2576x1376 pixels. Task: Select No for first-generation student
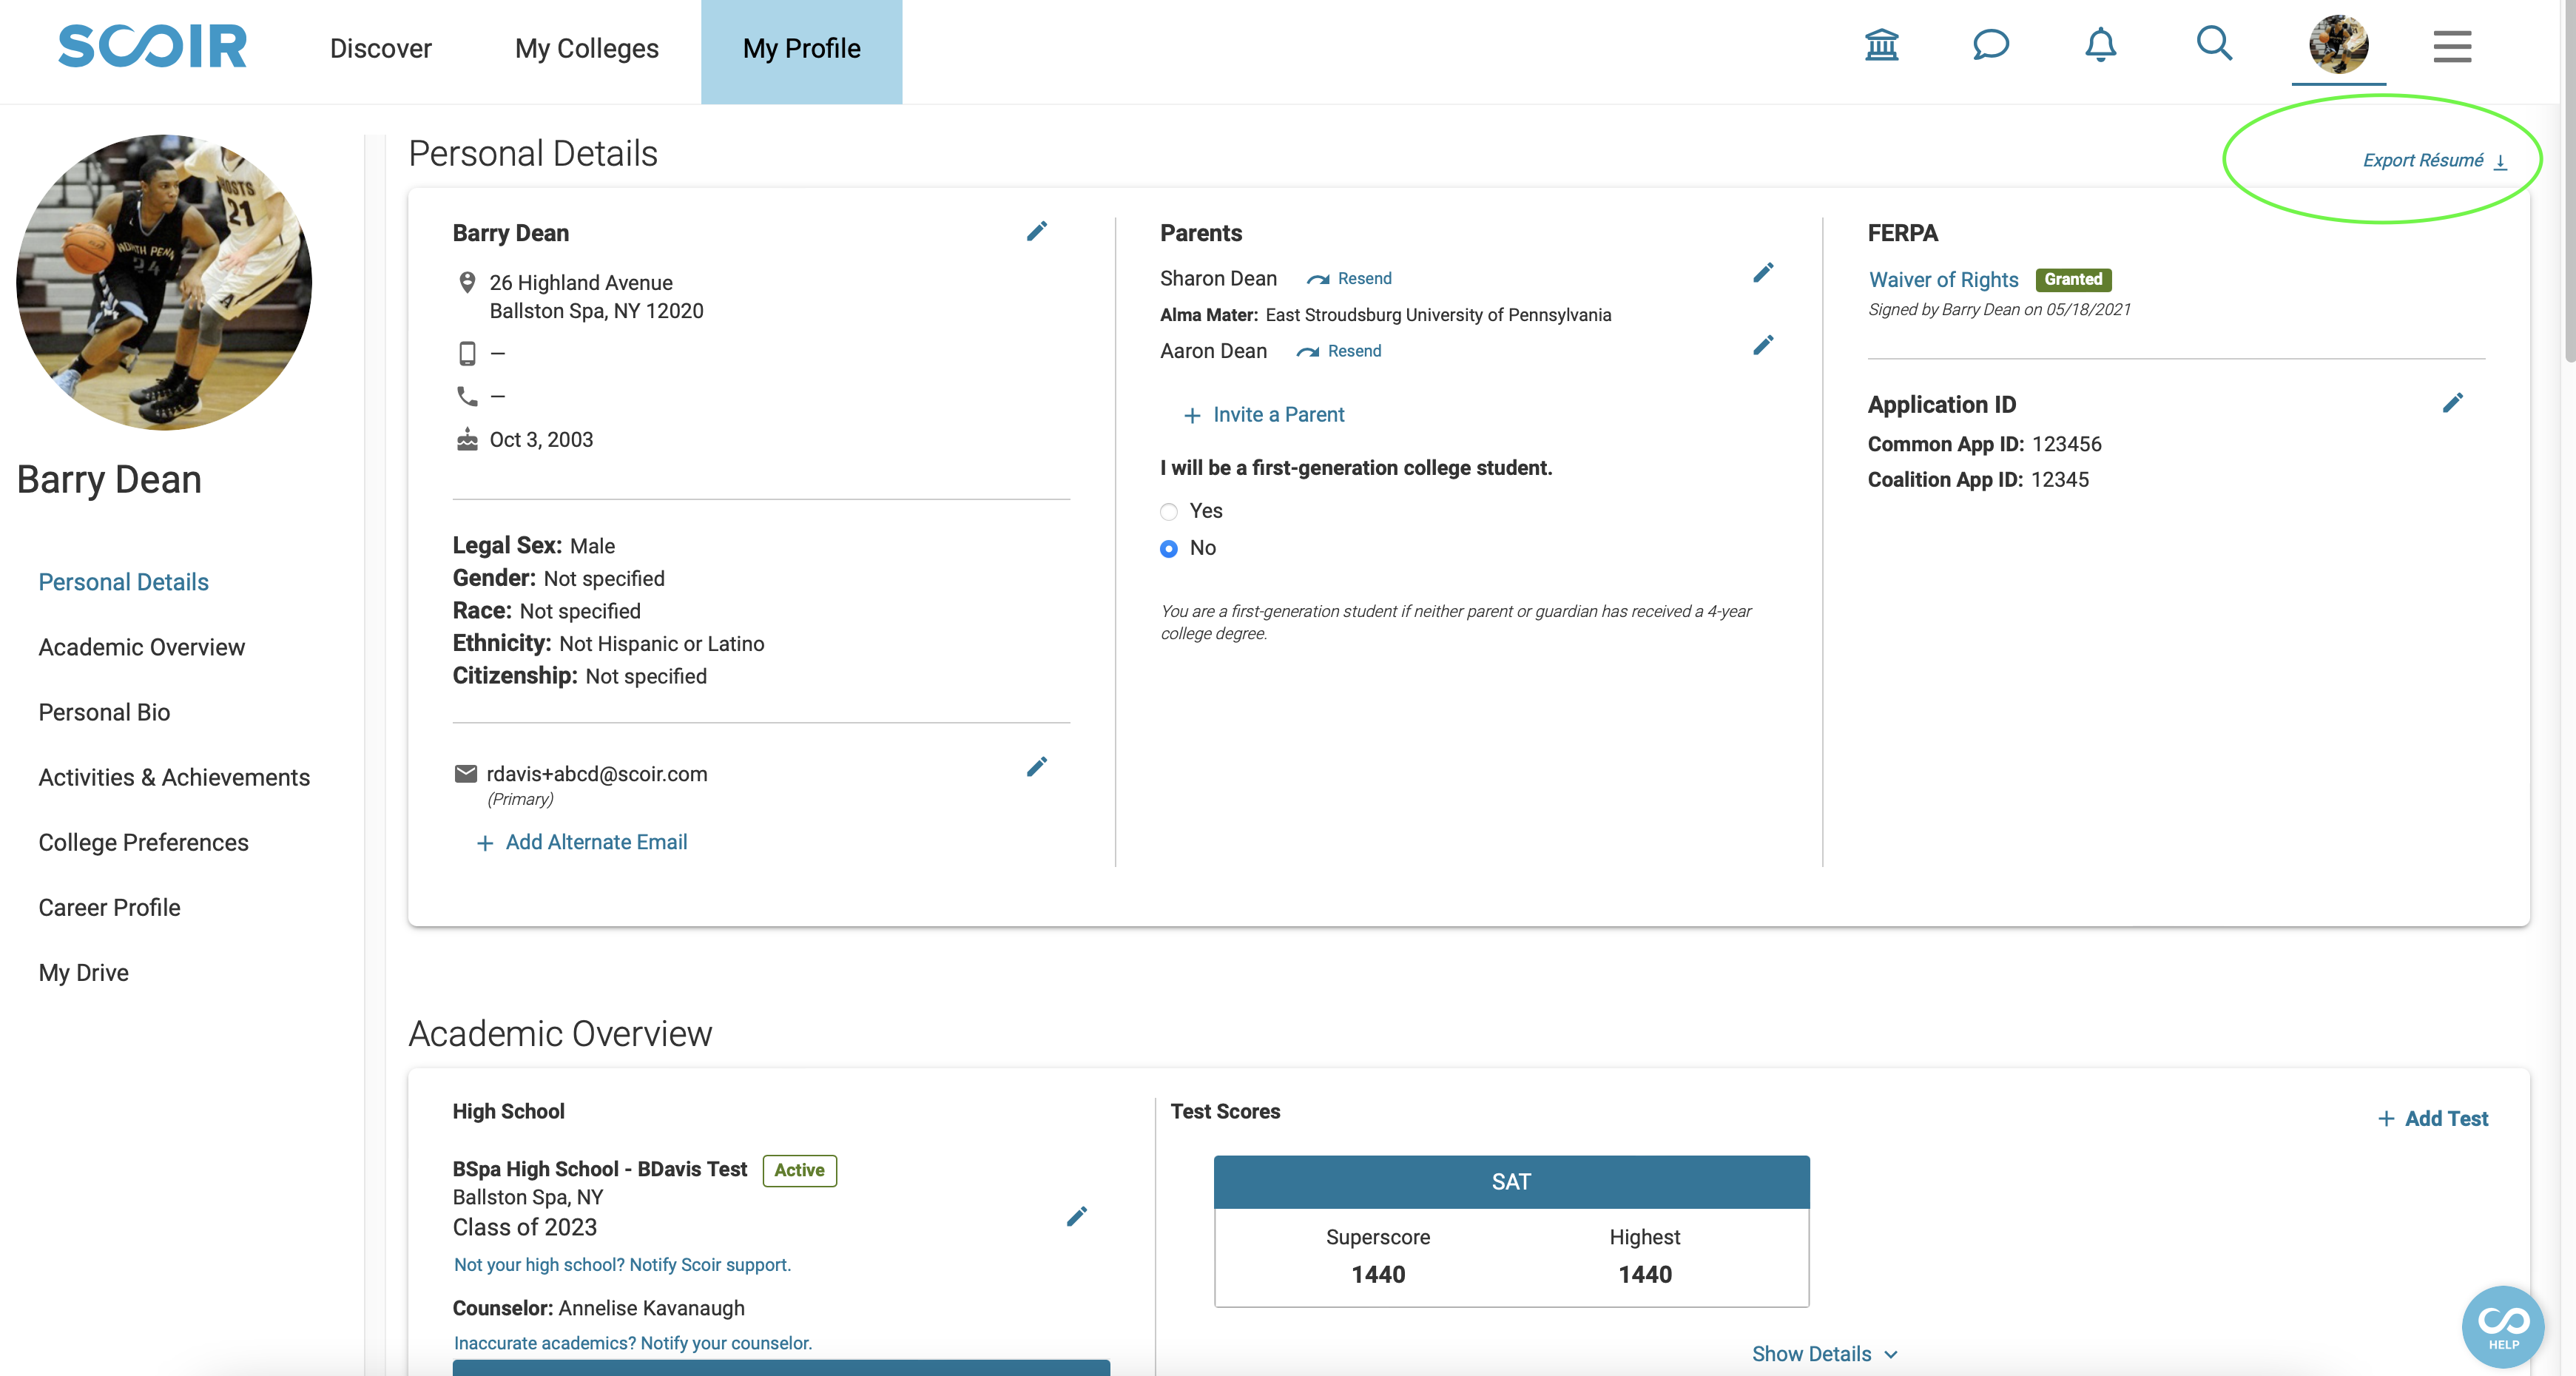(1169, 549)
